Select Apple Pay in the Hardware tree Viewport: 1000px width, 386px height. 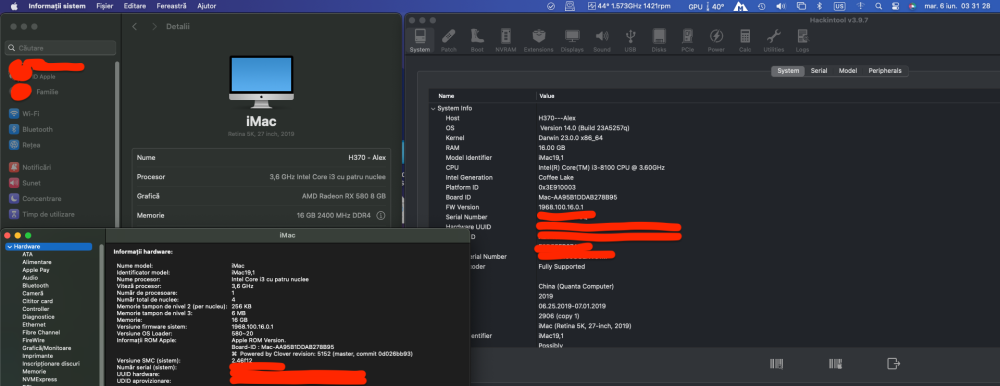[36, 270]
